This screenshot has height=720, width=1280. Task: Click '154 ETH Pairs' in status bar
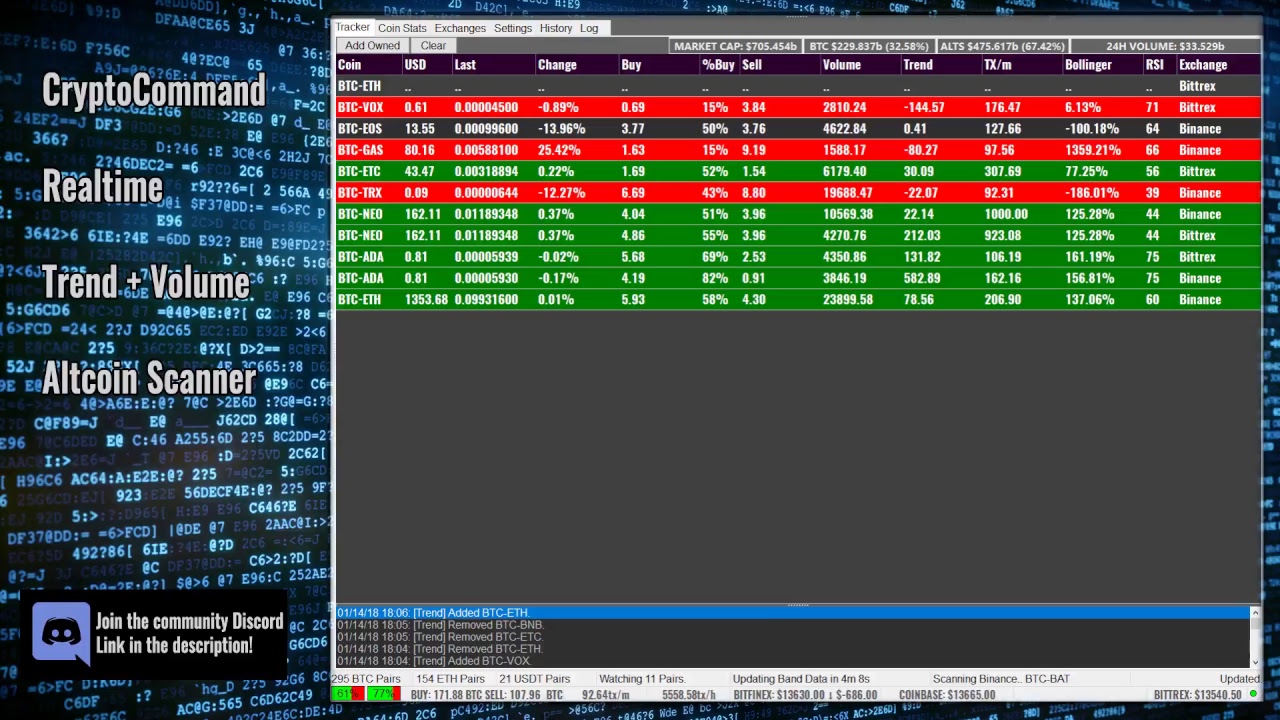[450, 679]
